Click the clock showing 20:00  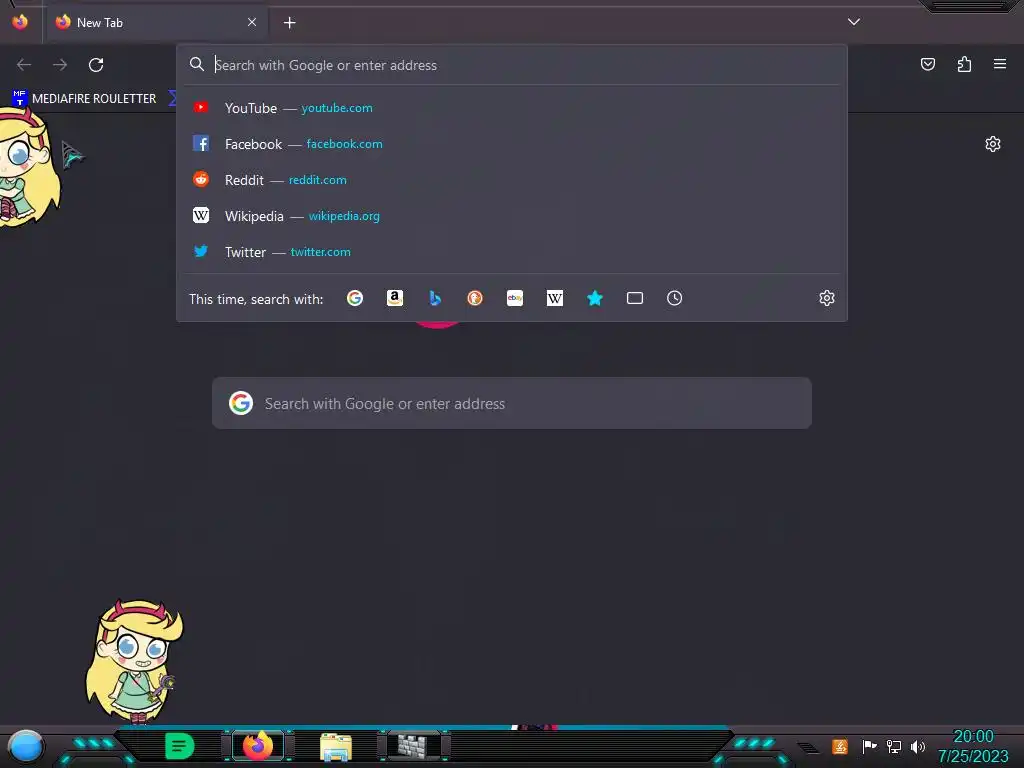pyautogui.click(x=973, y=737)
